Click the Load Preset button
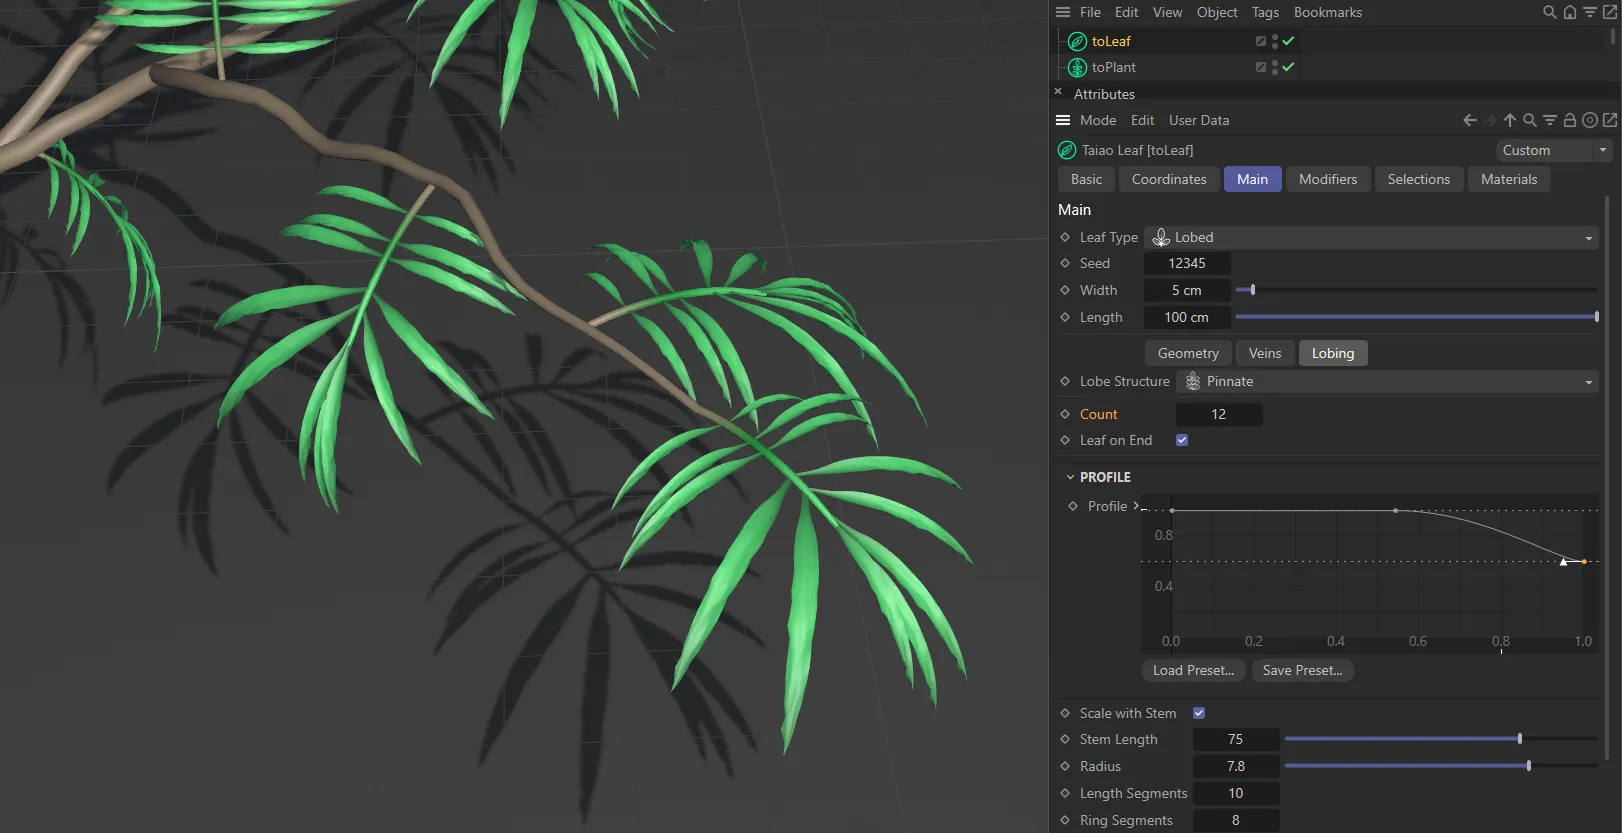Viewport: 1622px width, 833px height. (x=1193, y=670)
